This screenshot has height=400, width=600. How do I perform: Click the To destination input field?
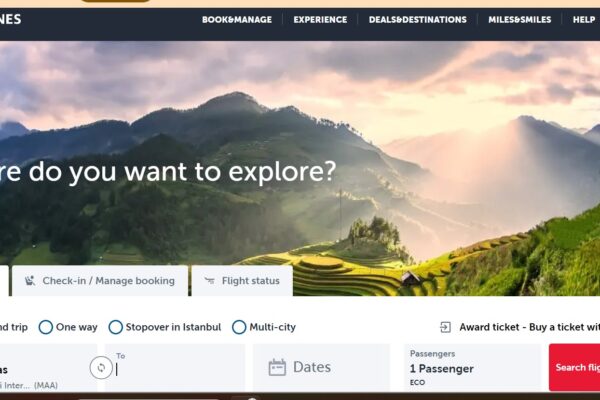click(x=175, y=367)
